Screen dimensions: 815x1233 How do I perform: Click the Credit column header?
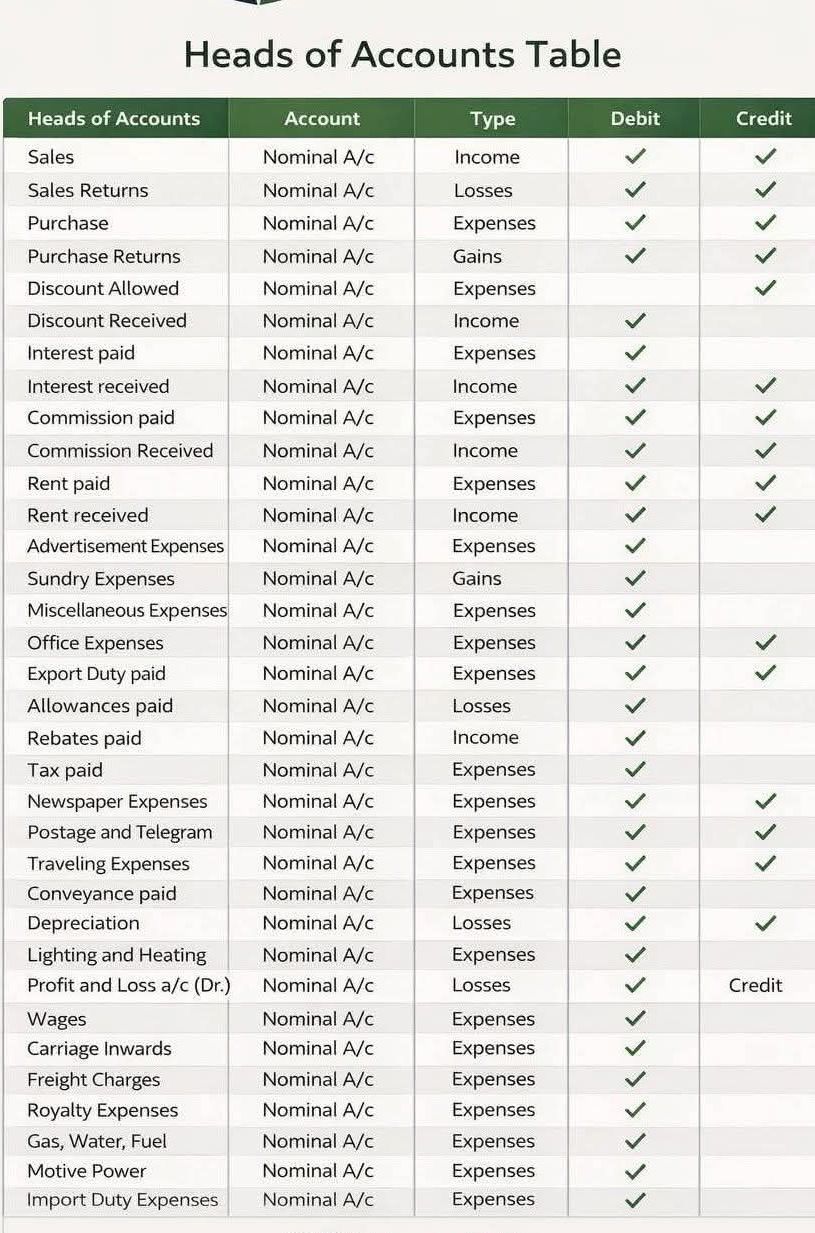(x=764, y=118)
